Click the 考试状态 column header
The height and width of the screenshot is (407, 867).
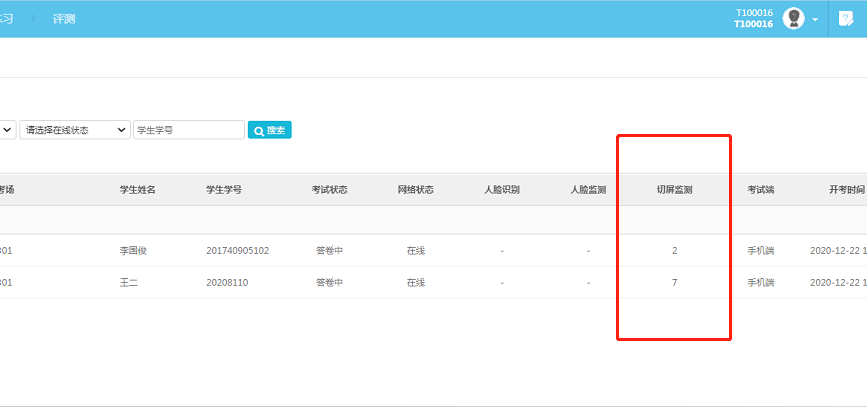point(329,190)
